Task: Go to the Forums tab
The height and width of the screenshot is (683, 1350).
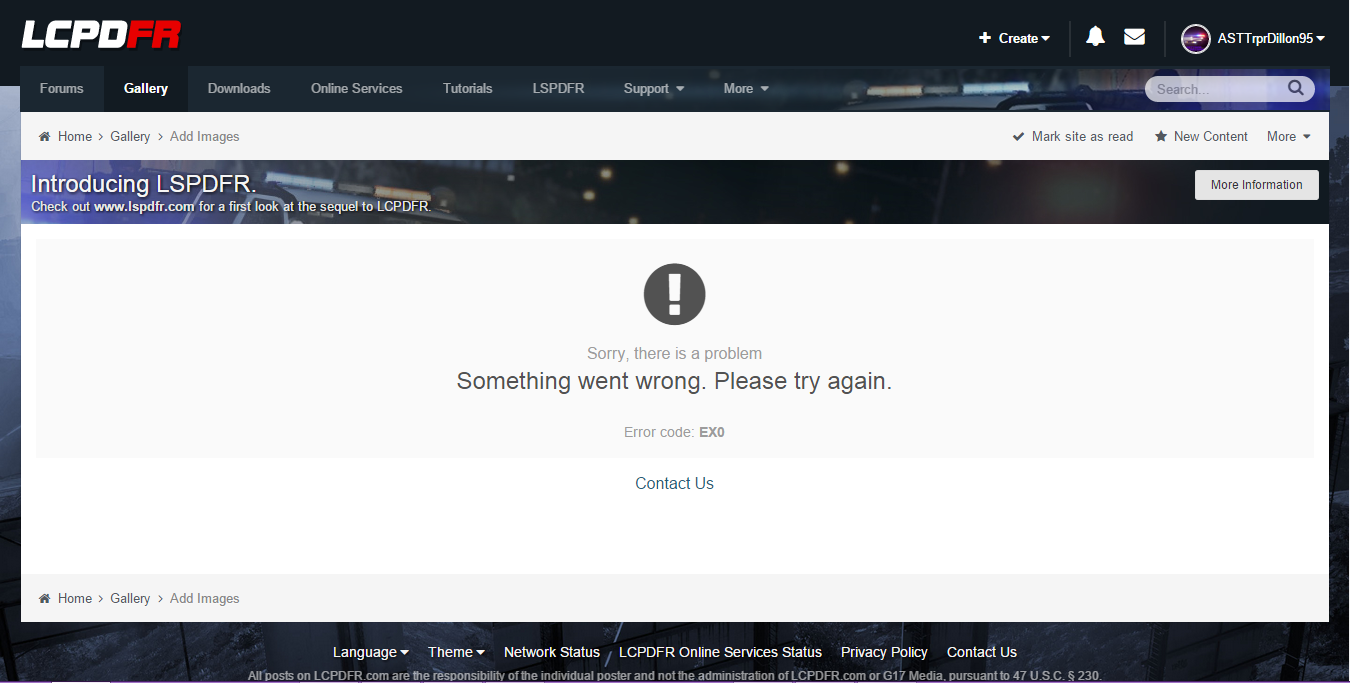Action: [62, 88]
